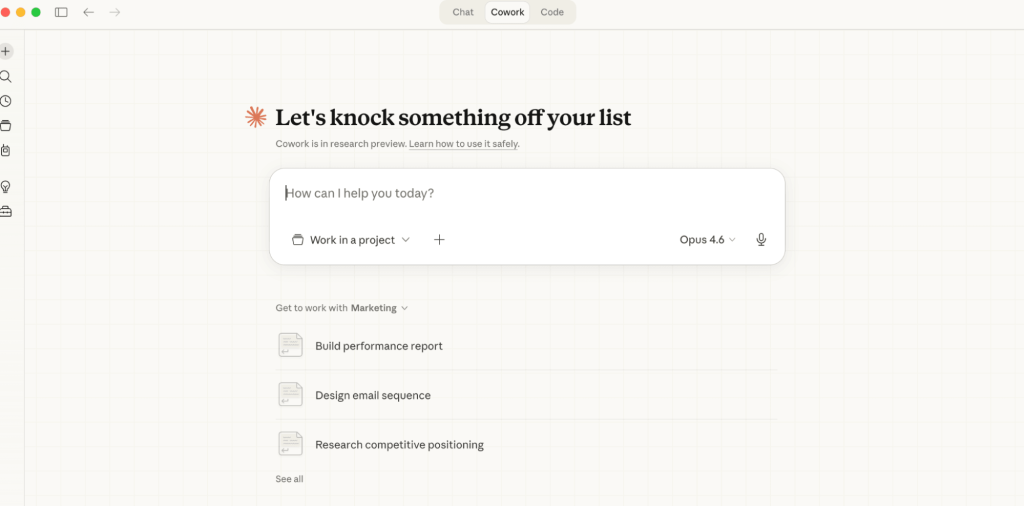Image resolution: width=1024 pixels, height=506 pixels.
Task: Add attachment with plus icon in prompt box
Action: click(x=440, y=240)
